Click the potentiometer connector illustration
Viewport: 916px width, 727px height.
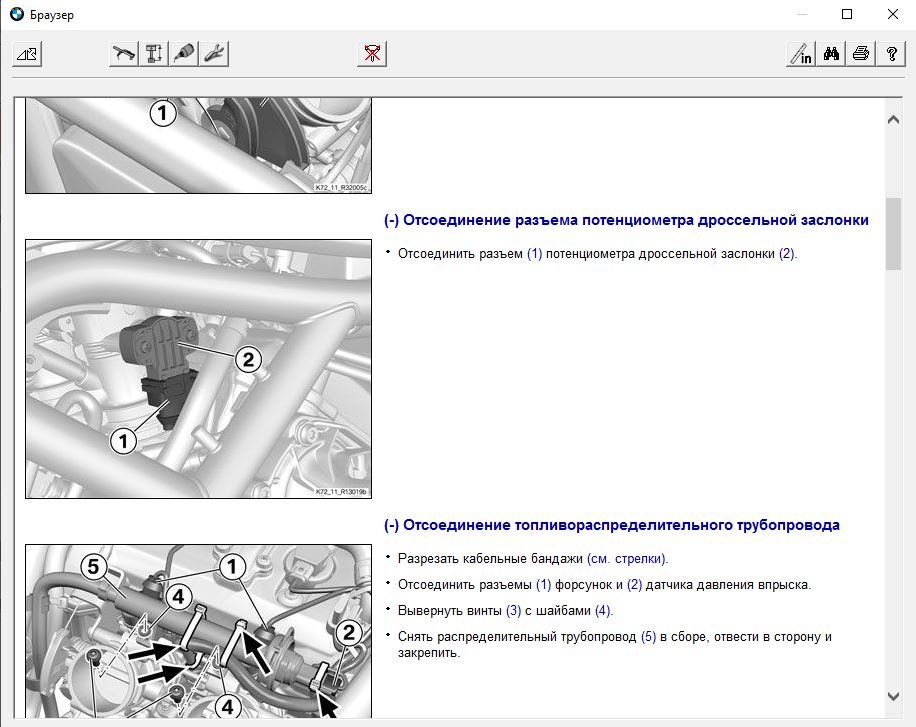pyautogui.click(x=198, y=368)
